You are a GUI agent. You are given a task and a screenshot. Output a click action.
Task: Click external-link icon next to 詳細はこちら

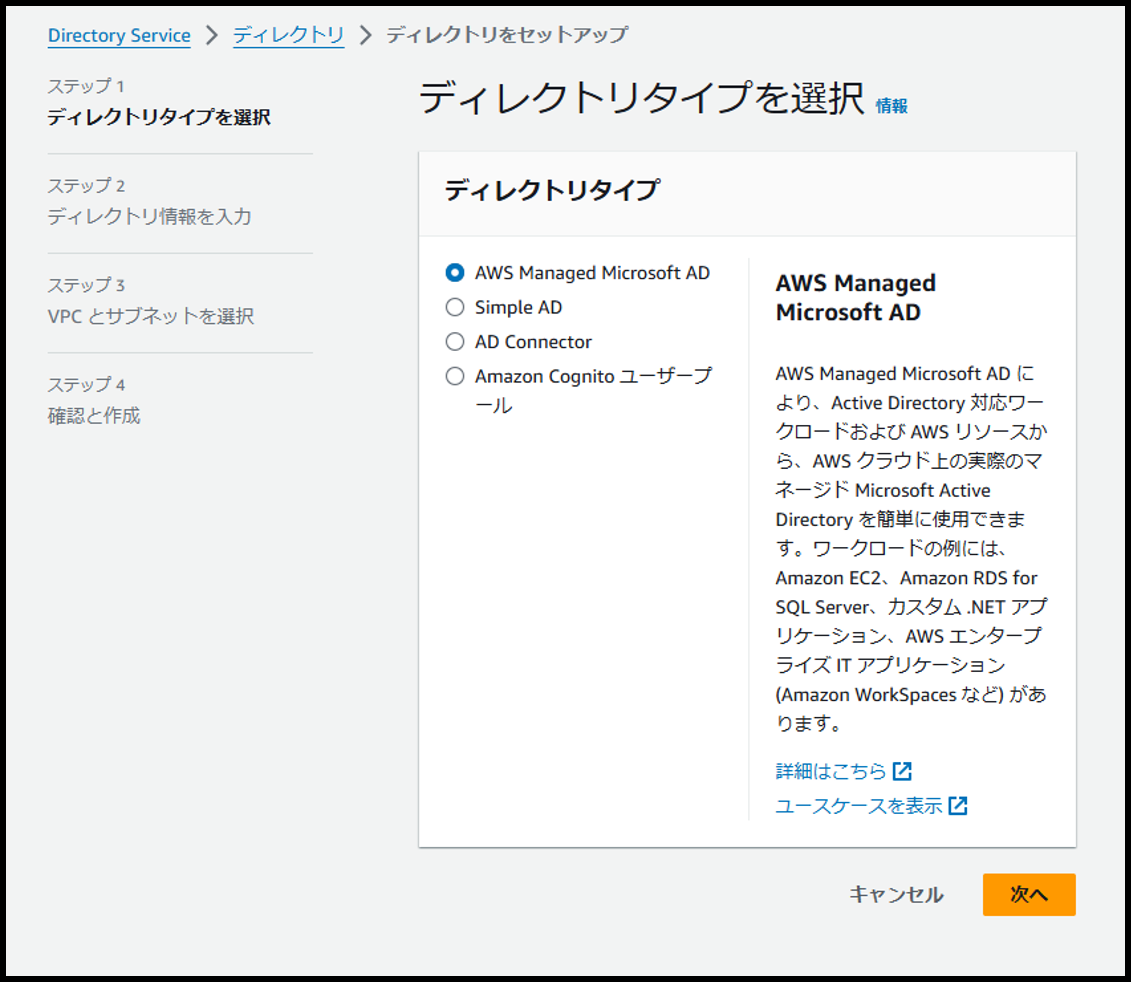point(902,771)
